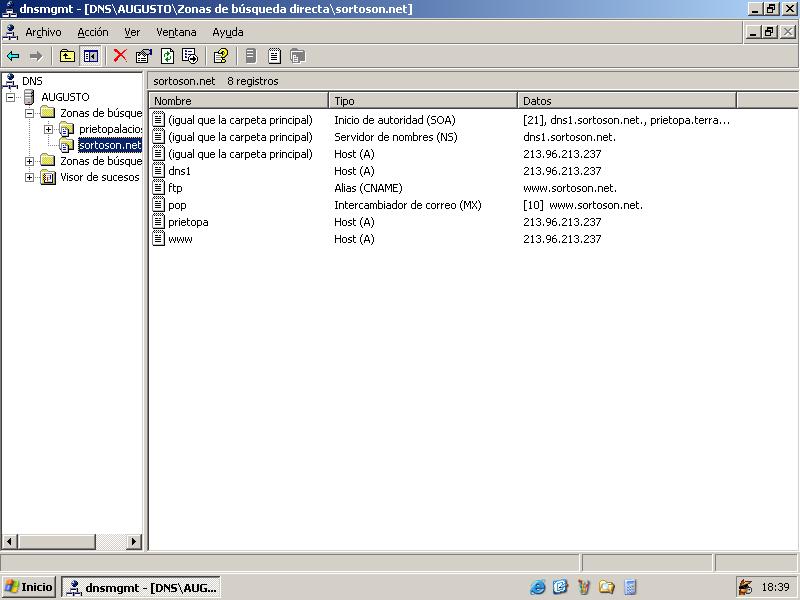The width and height of the screenshot is (800, 600).
Task: Go up one level with folder-arrow icon
Action: coord(67,56)
